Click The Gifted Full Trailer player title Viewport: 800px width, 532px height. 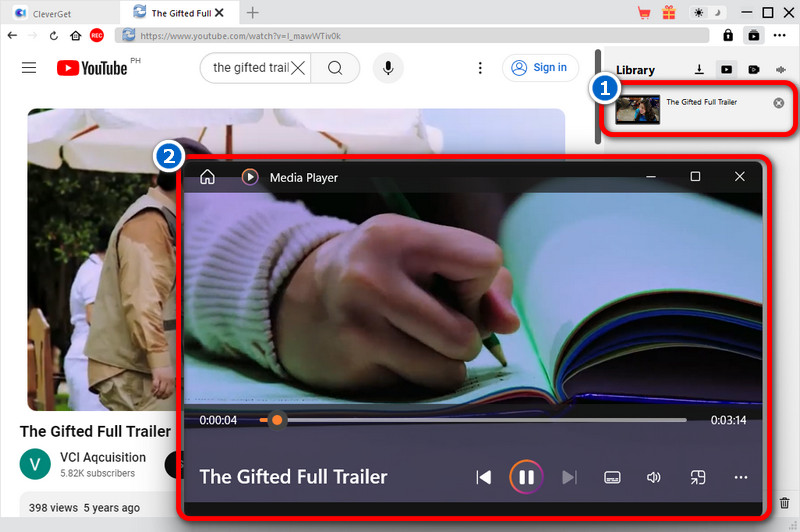[293, 477]
